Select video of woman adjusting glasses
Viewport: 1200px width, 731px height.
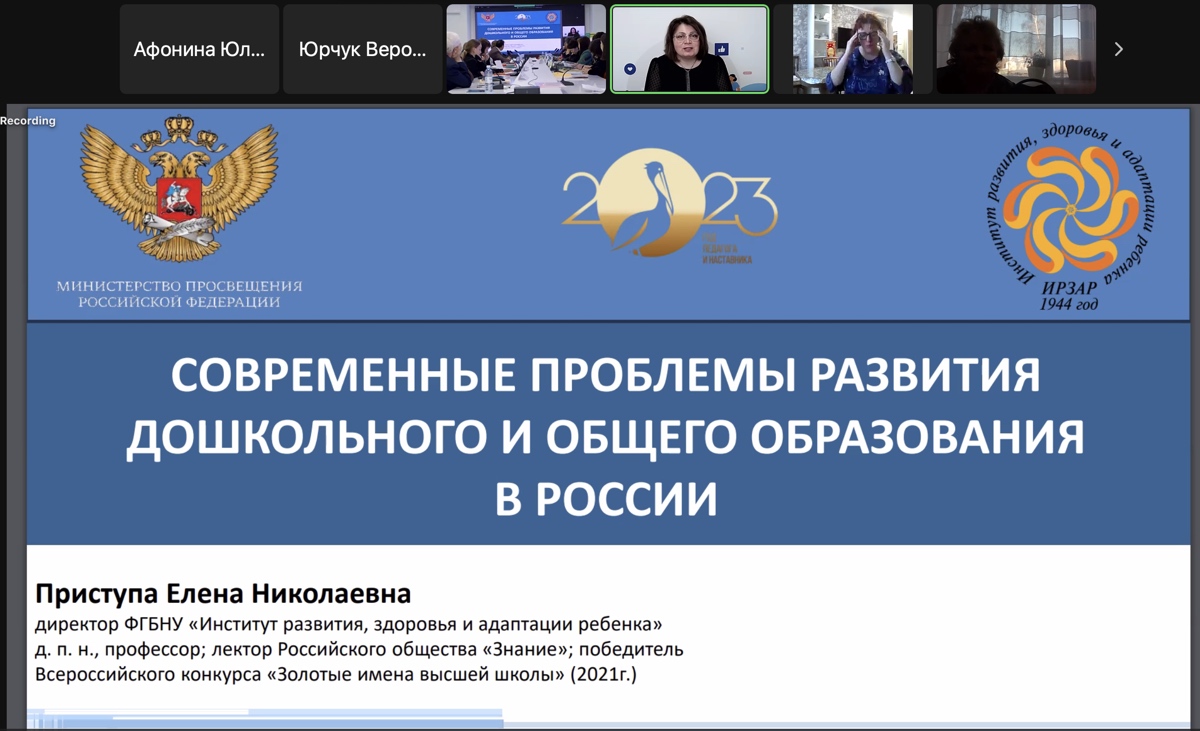(x=852, y=49)
